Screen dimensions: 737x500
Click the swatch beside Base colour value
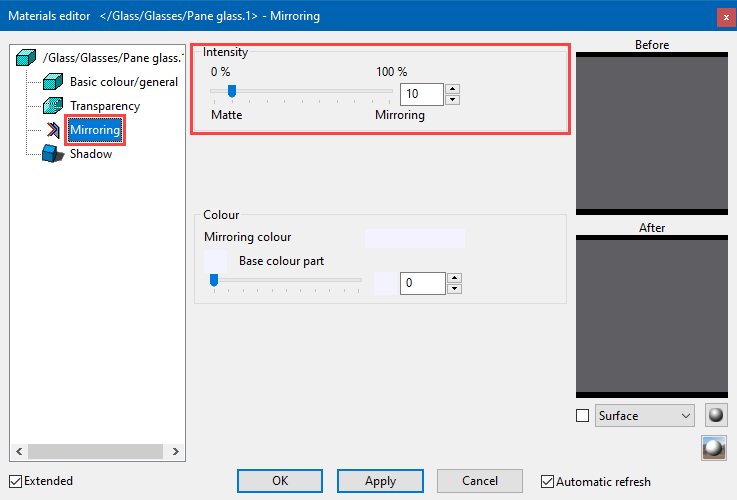[x=385, y=283]
